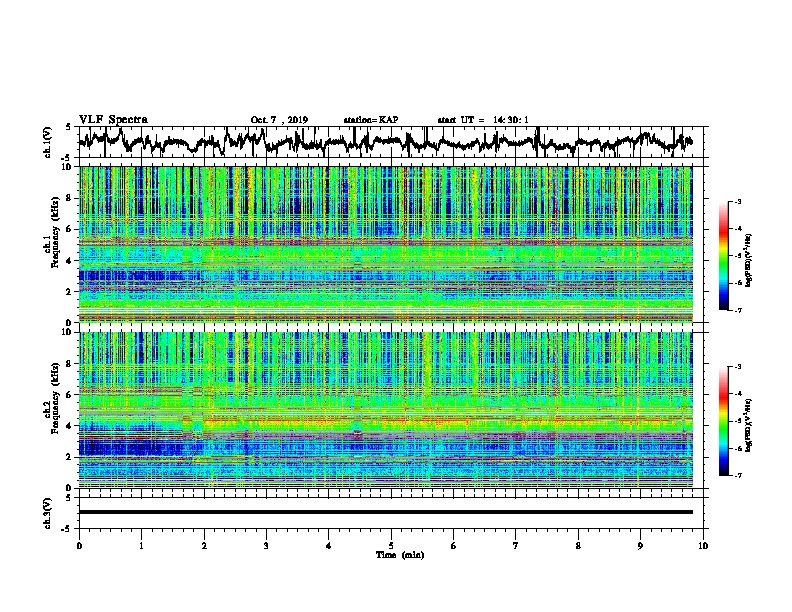Click the "ch.3(V)" waveform axis label
Image resolution: width=792 pixels, height=612 pixels.
pyautogui.click(x=48, y=513)
